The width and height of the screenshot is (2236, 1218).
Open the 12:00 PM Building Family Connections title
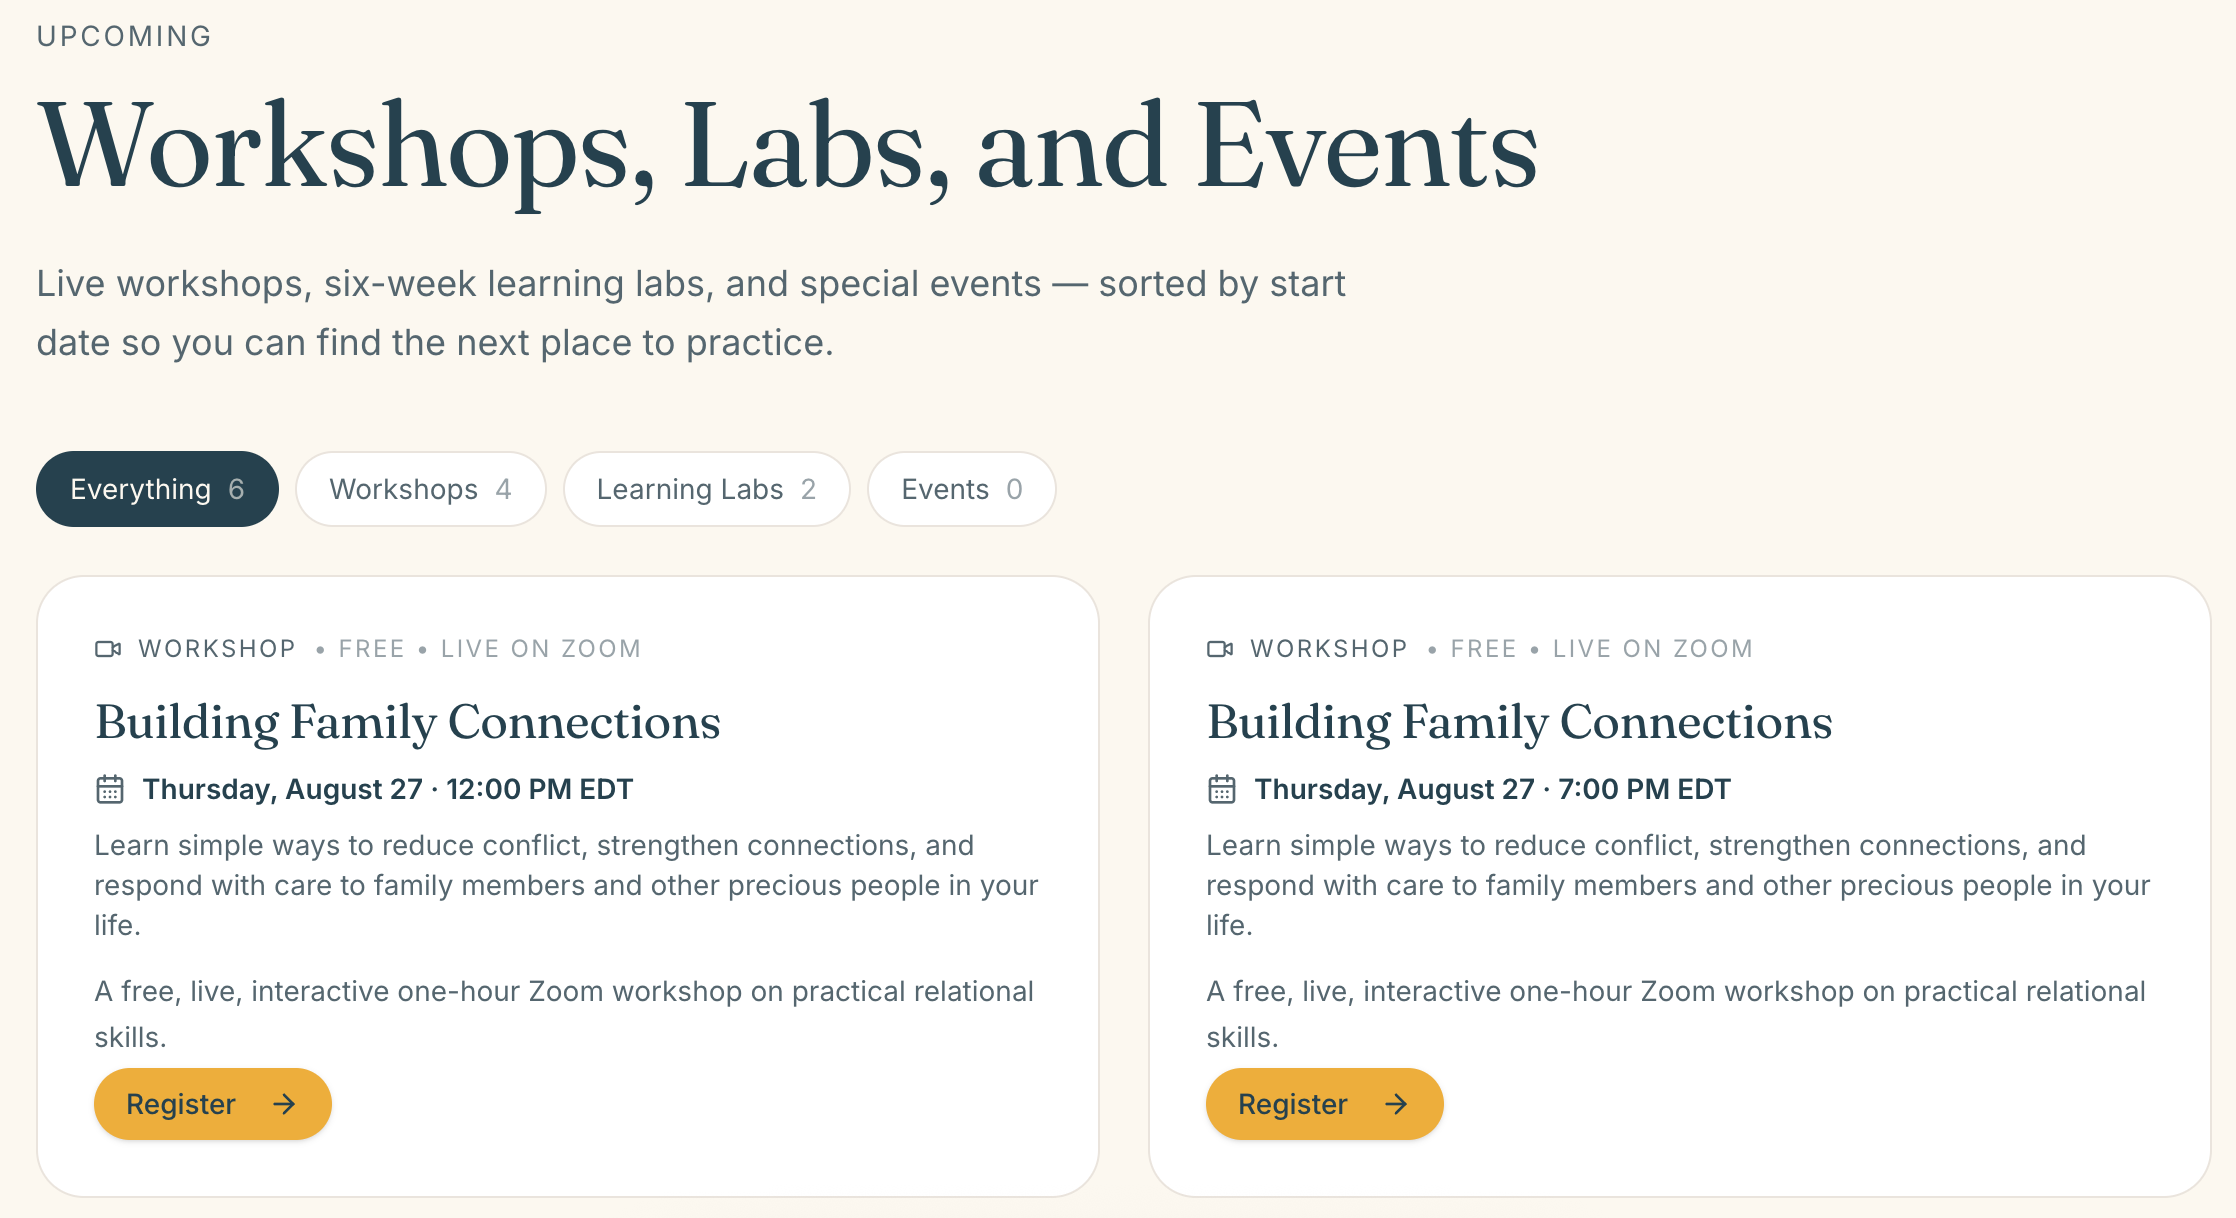(408, 722)
